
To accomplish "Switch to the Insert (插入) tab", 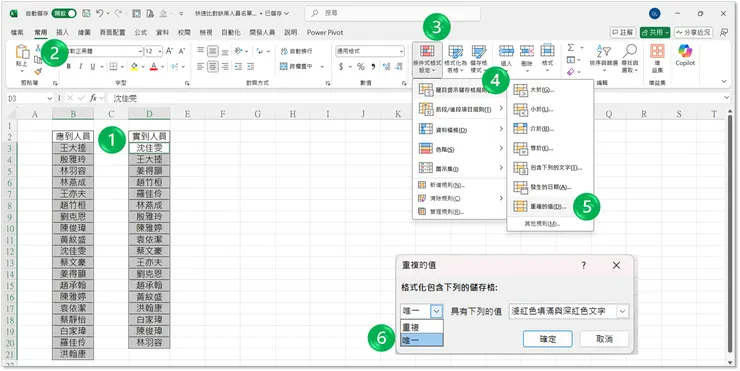I will click(62, 33).
